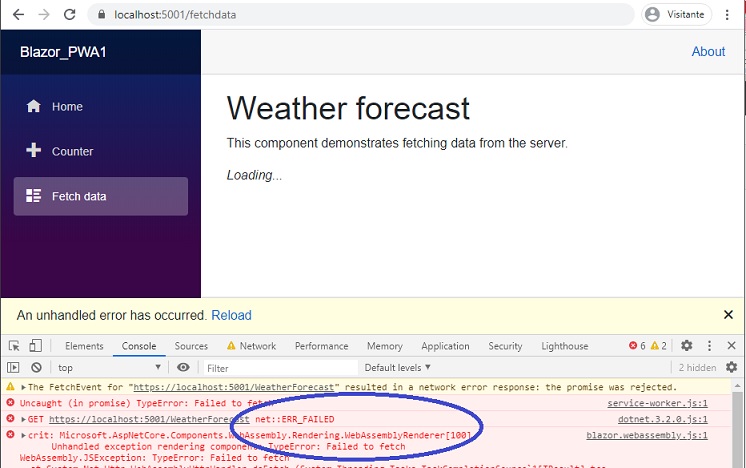This screenshot has height=468, width=746.
Task: Reload the page with the refresh icon
Action: (70, 15)
